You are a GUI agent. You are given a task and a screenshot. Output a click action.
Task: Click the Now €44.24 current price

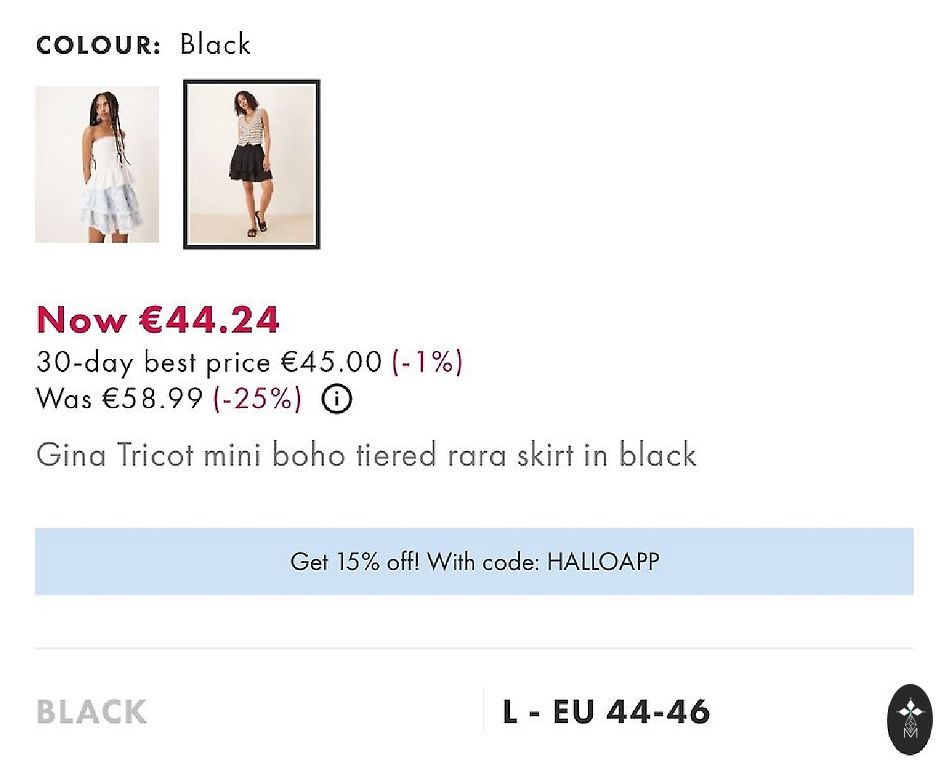coord(158,320)
